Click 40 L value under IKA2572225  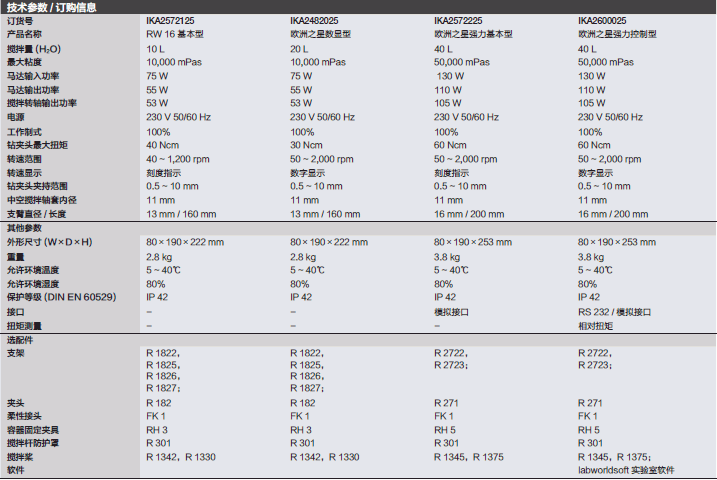click(443, 49)
